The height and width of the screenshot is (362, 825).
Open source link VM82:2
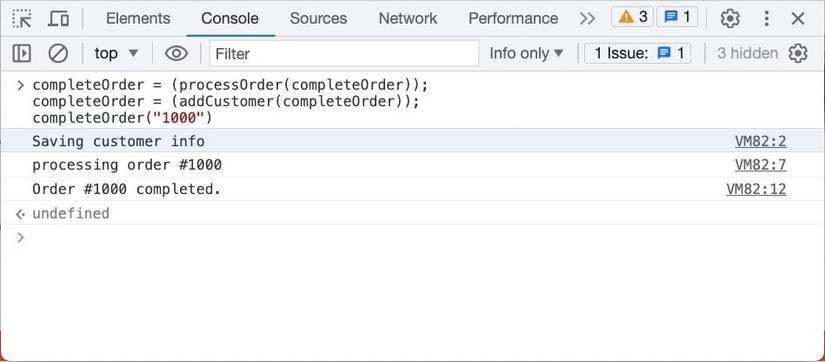tap(760, 141)
